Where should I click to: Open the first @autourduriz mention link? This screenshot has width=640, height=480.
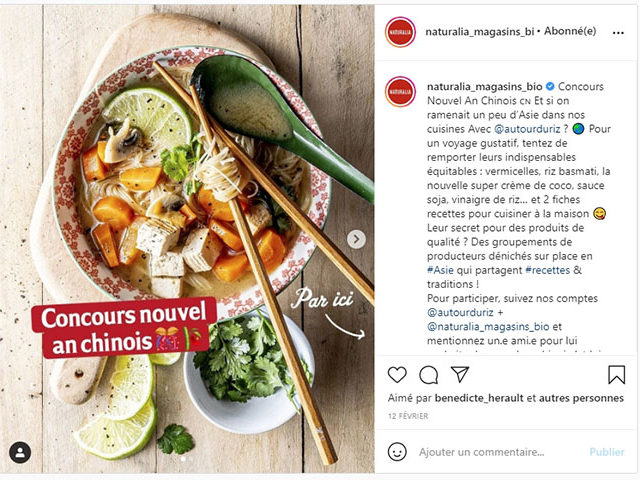point(527,129)
